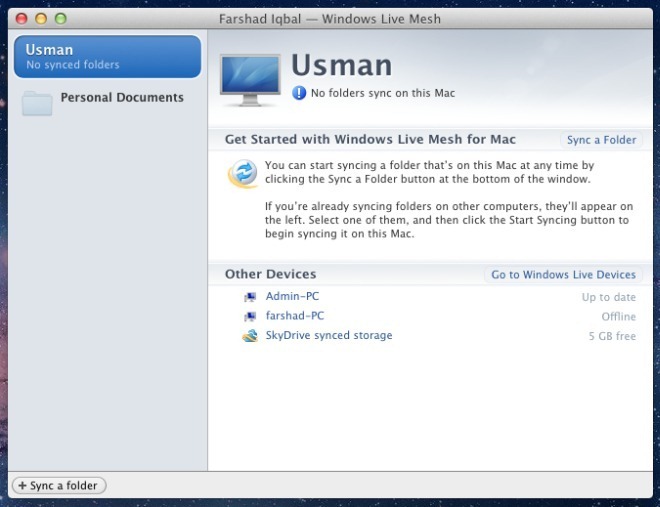
Task: Click the SkyDrive cloud storage icon
Action: click(x=250, y=335)
